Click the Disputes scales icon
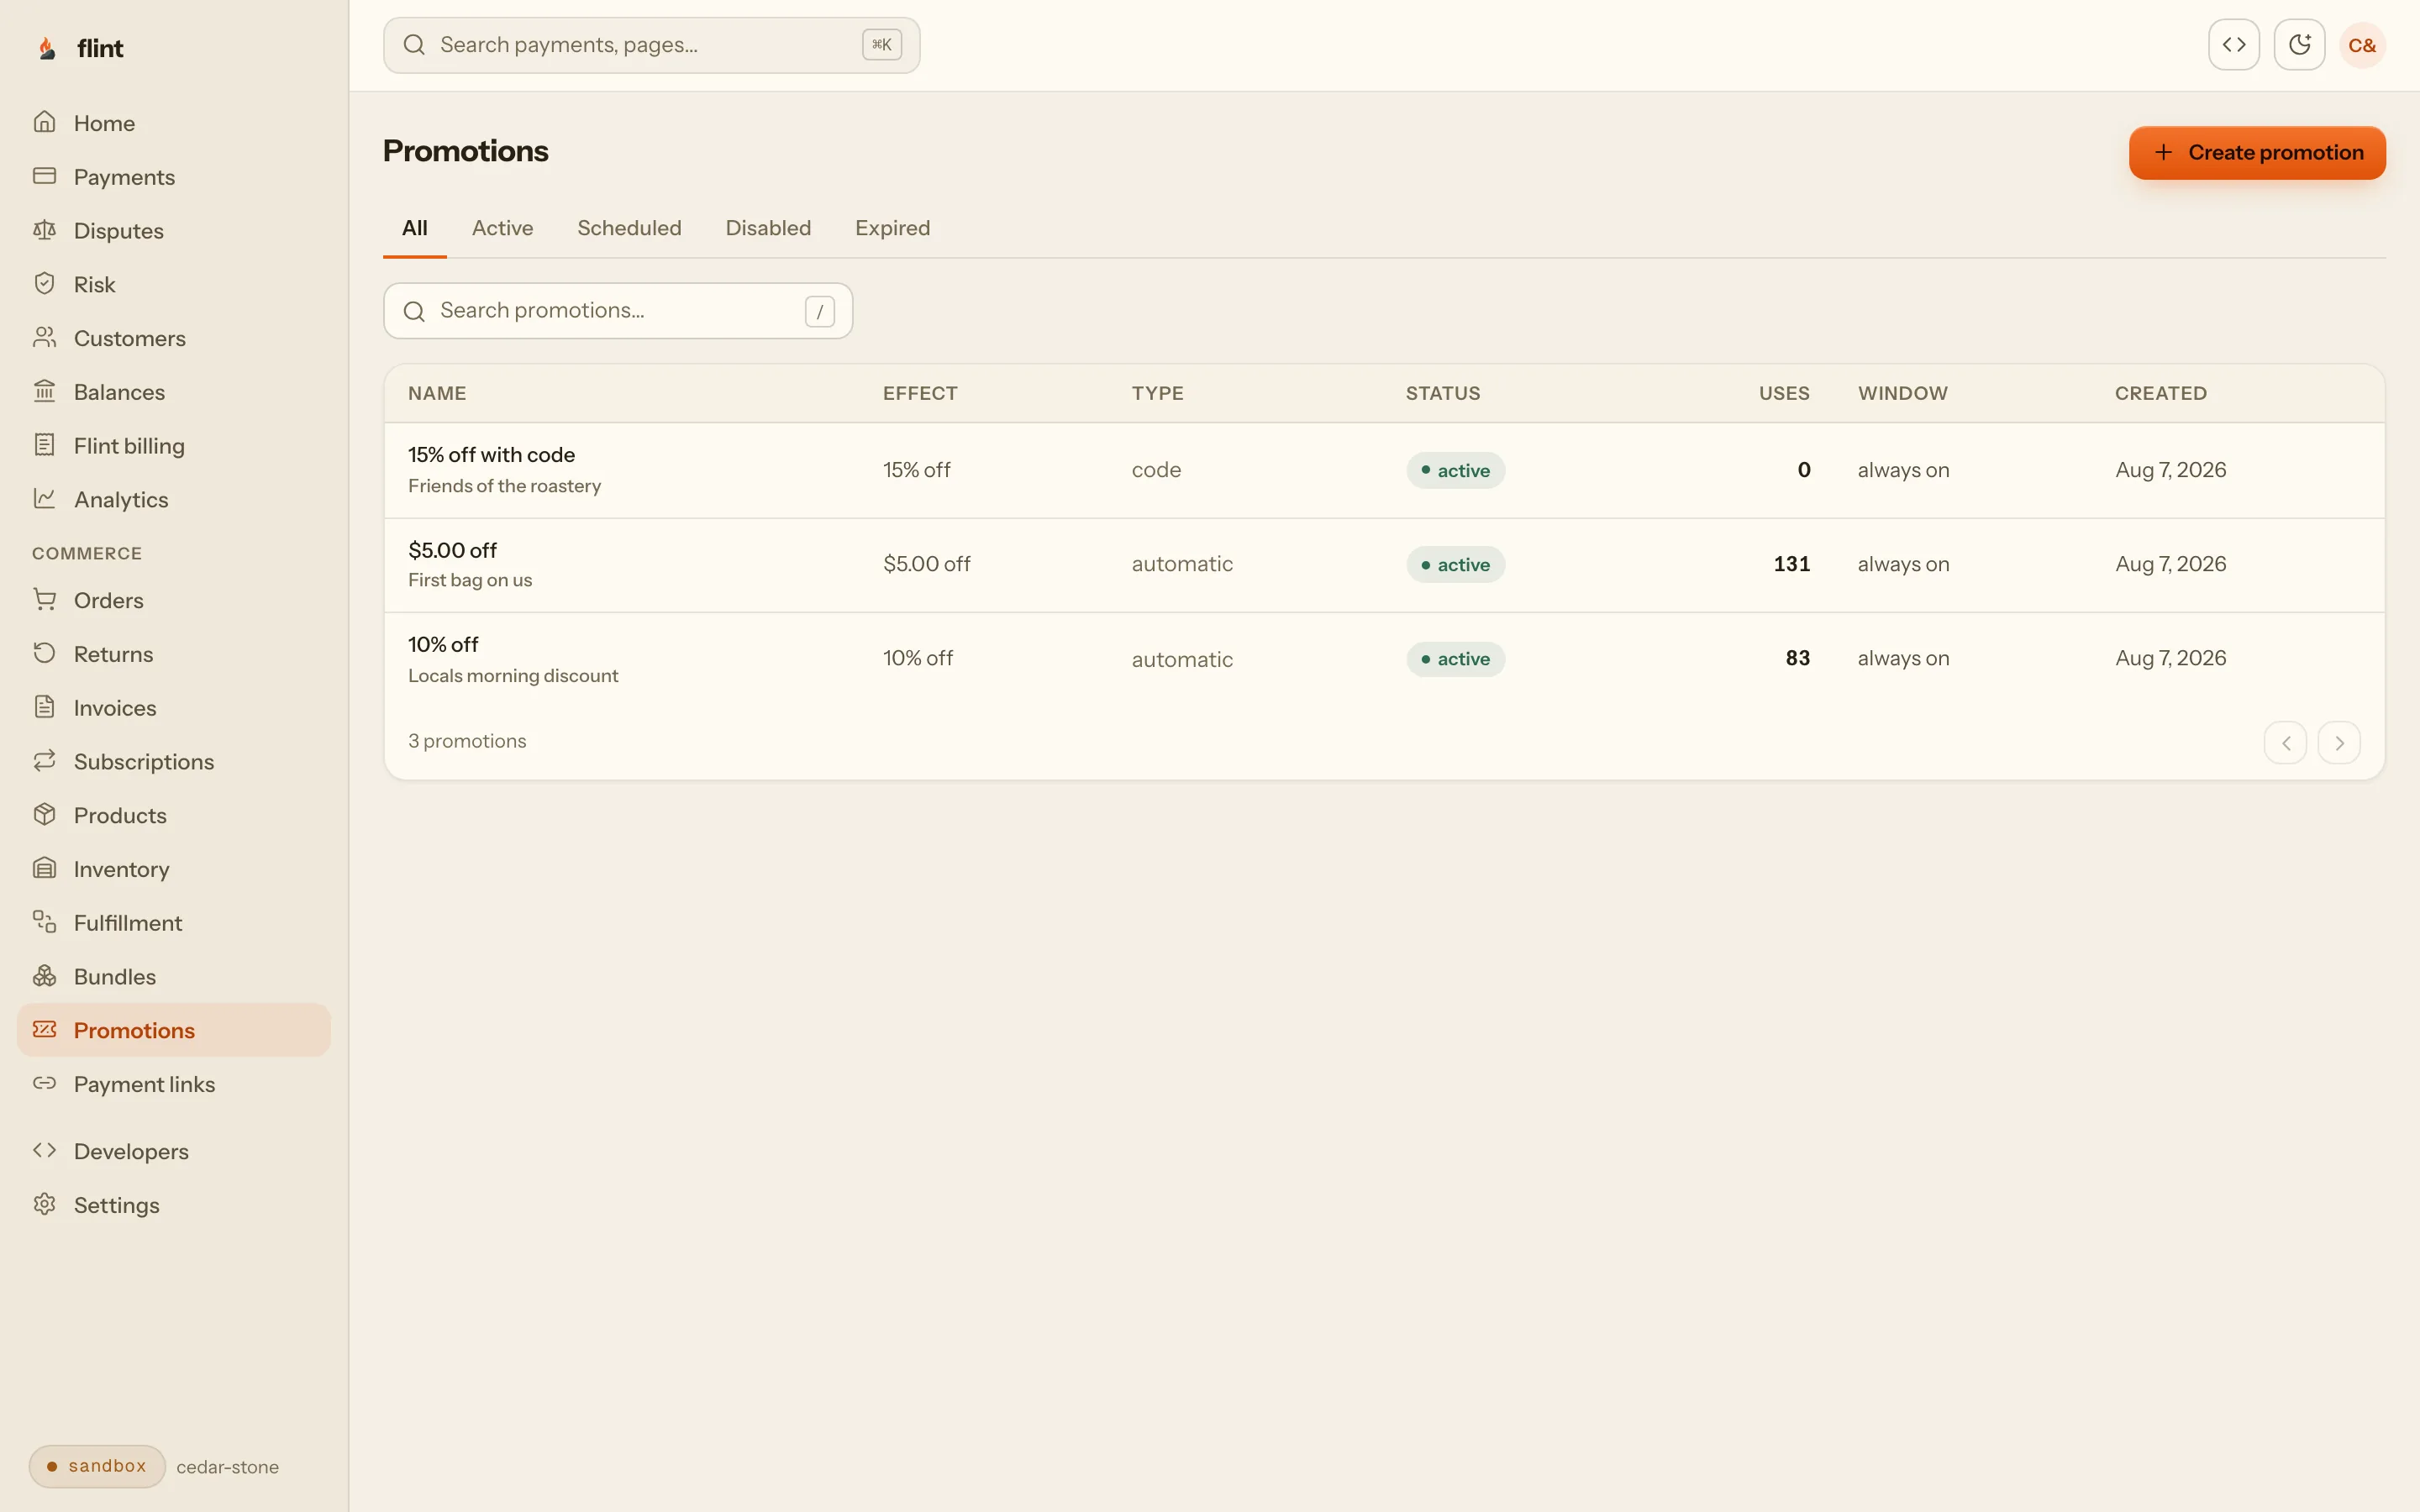 pyautogui.click(x=44, y=230)
